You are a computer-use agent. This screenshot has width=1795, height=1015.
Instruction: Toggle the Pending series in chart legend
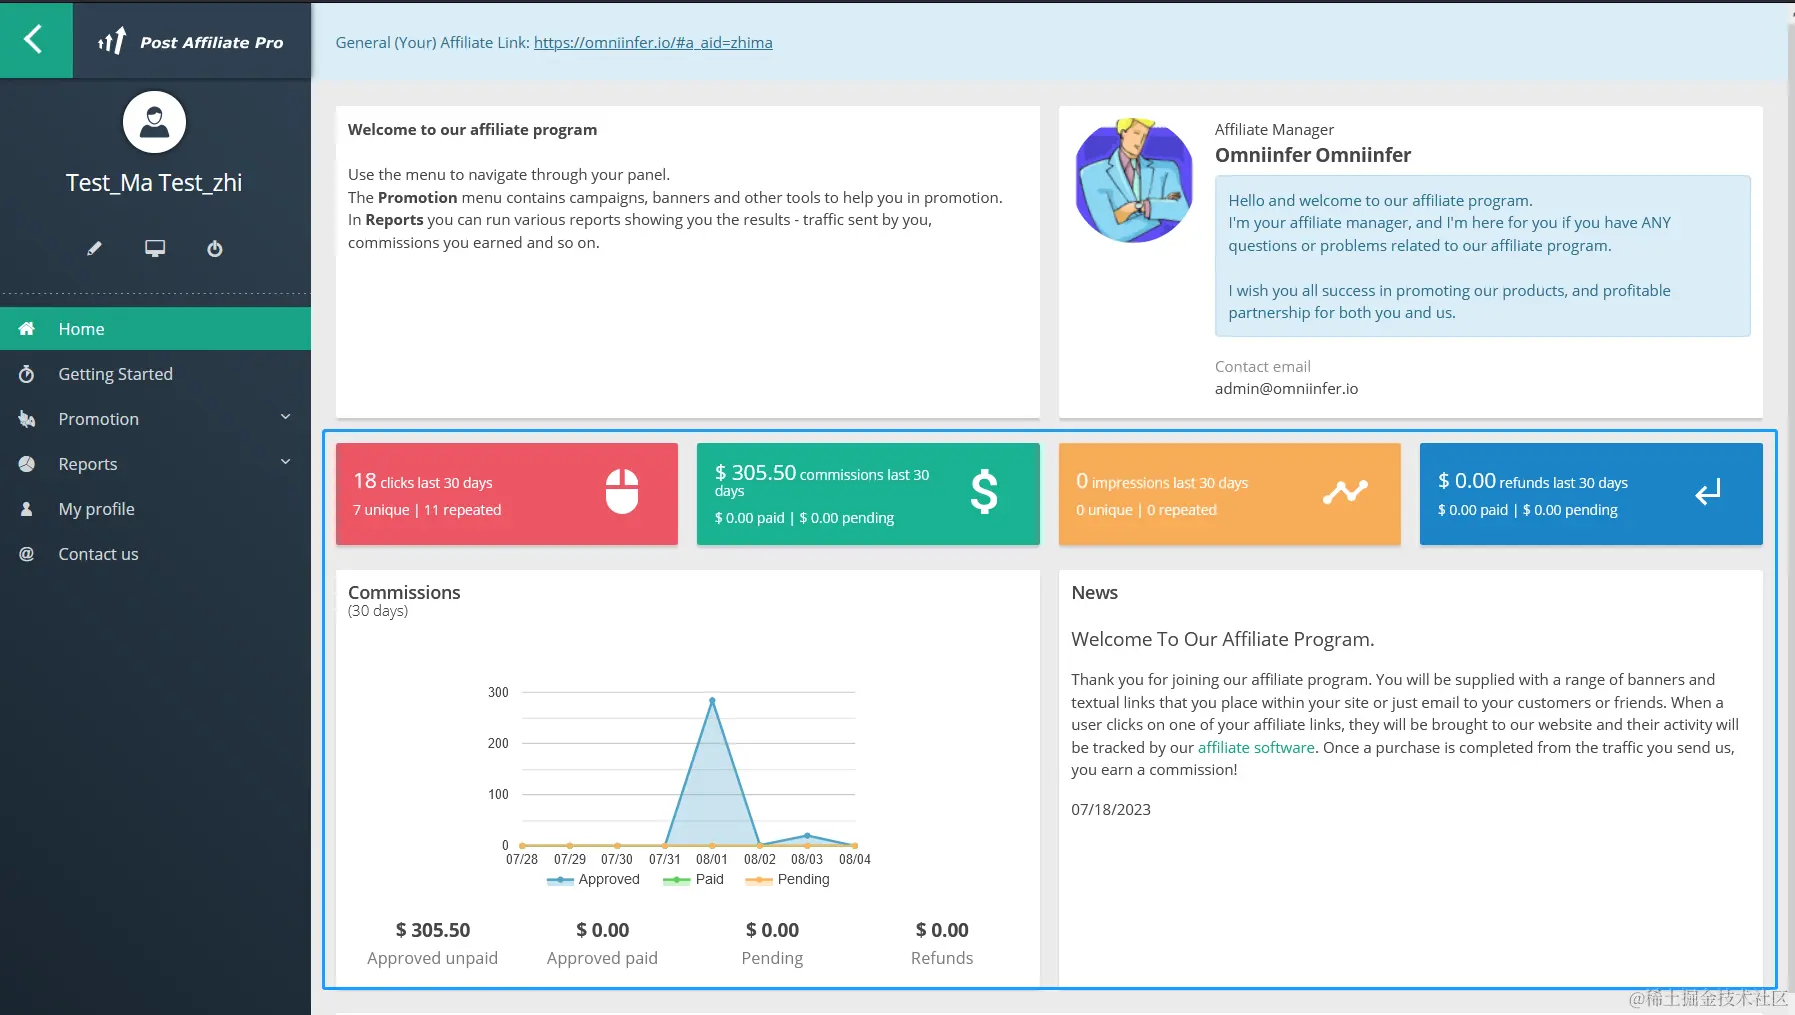(x=788, y=879)
